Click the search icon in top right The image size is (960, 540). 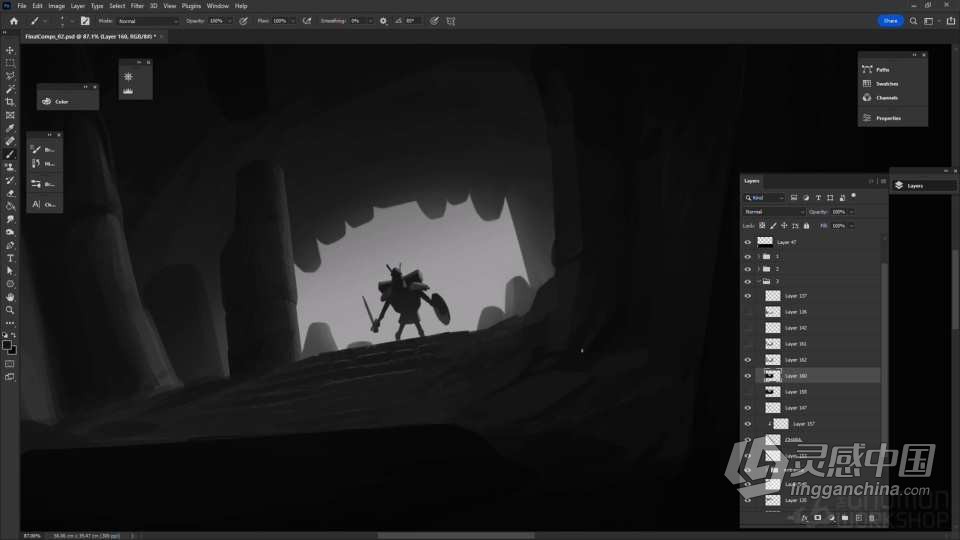913,21
